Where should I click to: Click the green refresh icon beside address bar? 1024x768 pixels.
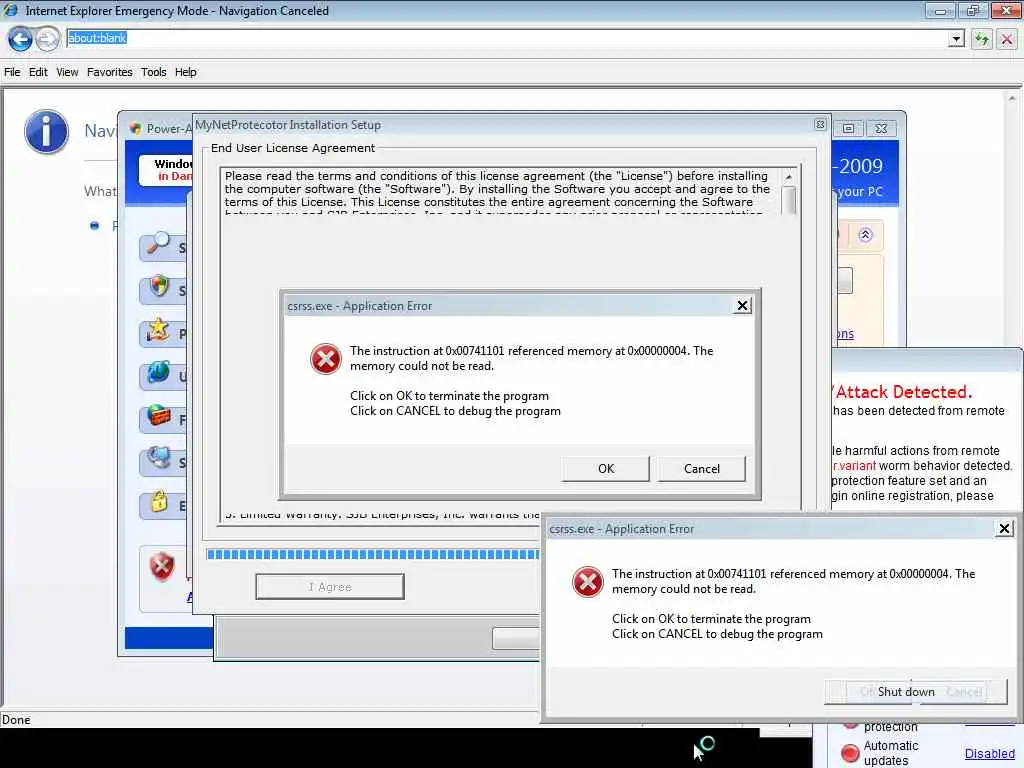tap(982, 39)
